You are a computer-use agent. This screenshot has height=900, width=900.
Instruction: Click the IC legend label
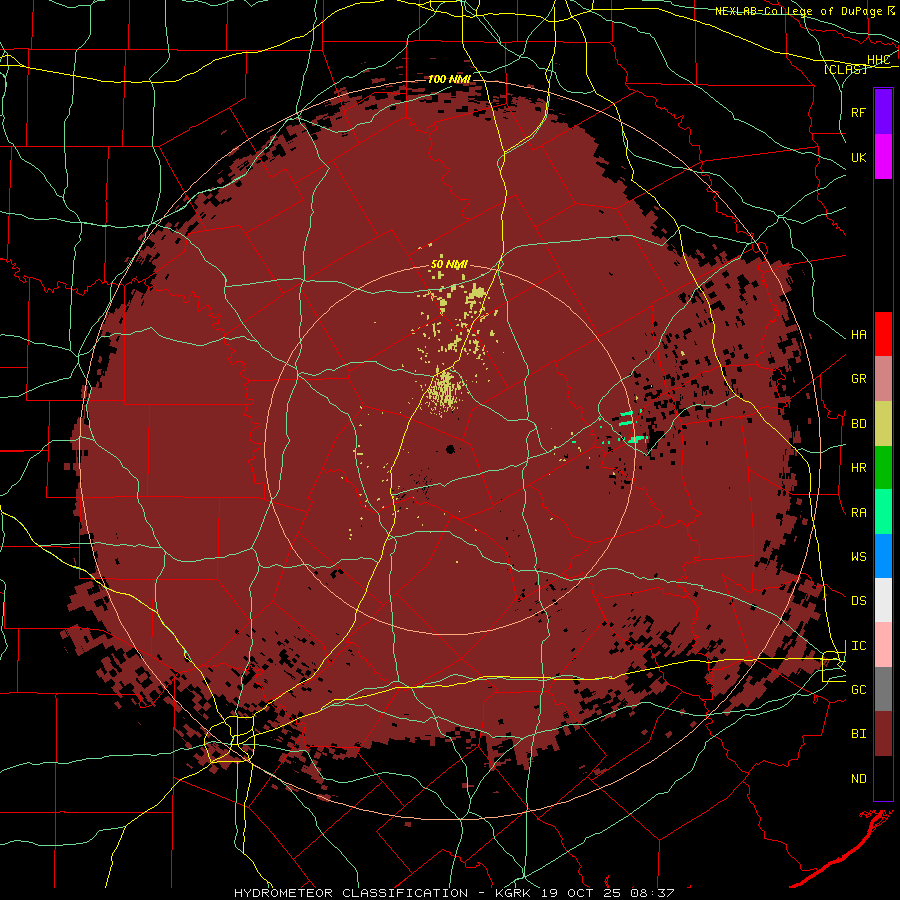pyautogui.click(x=858, y=646)
